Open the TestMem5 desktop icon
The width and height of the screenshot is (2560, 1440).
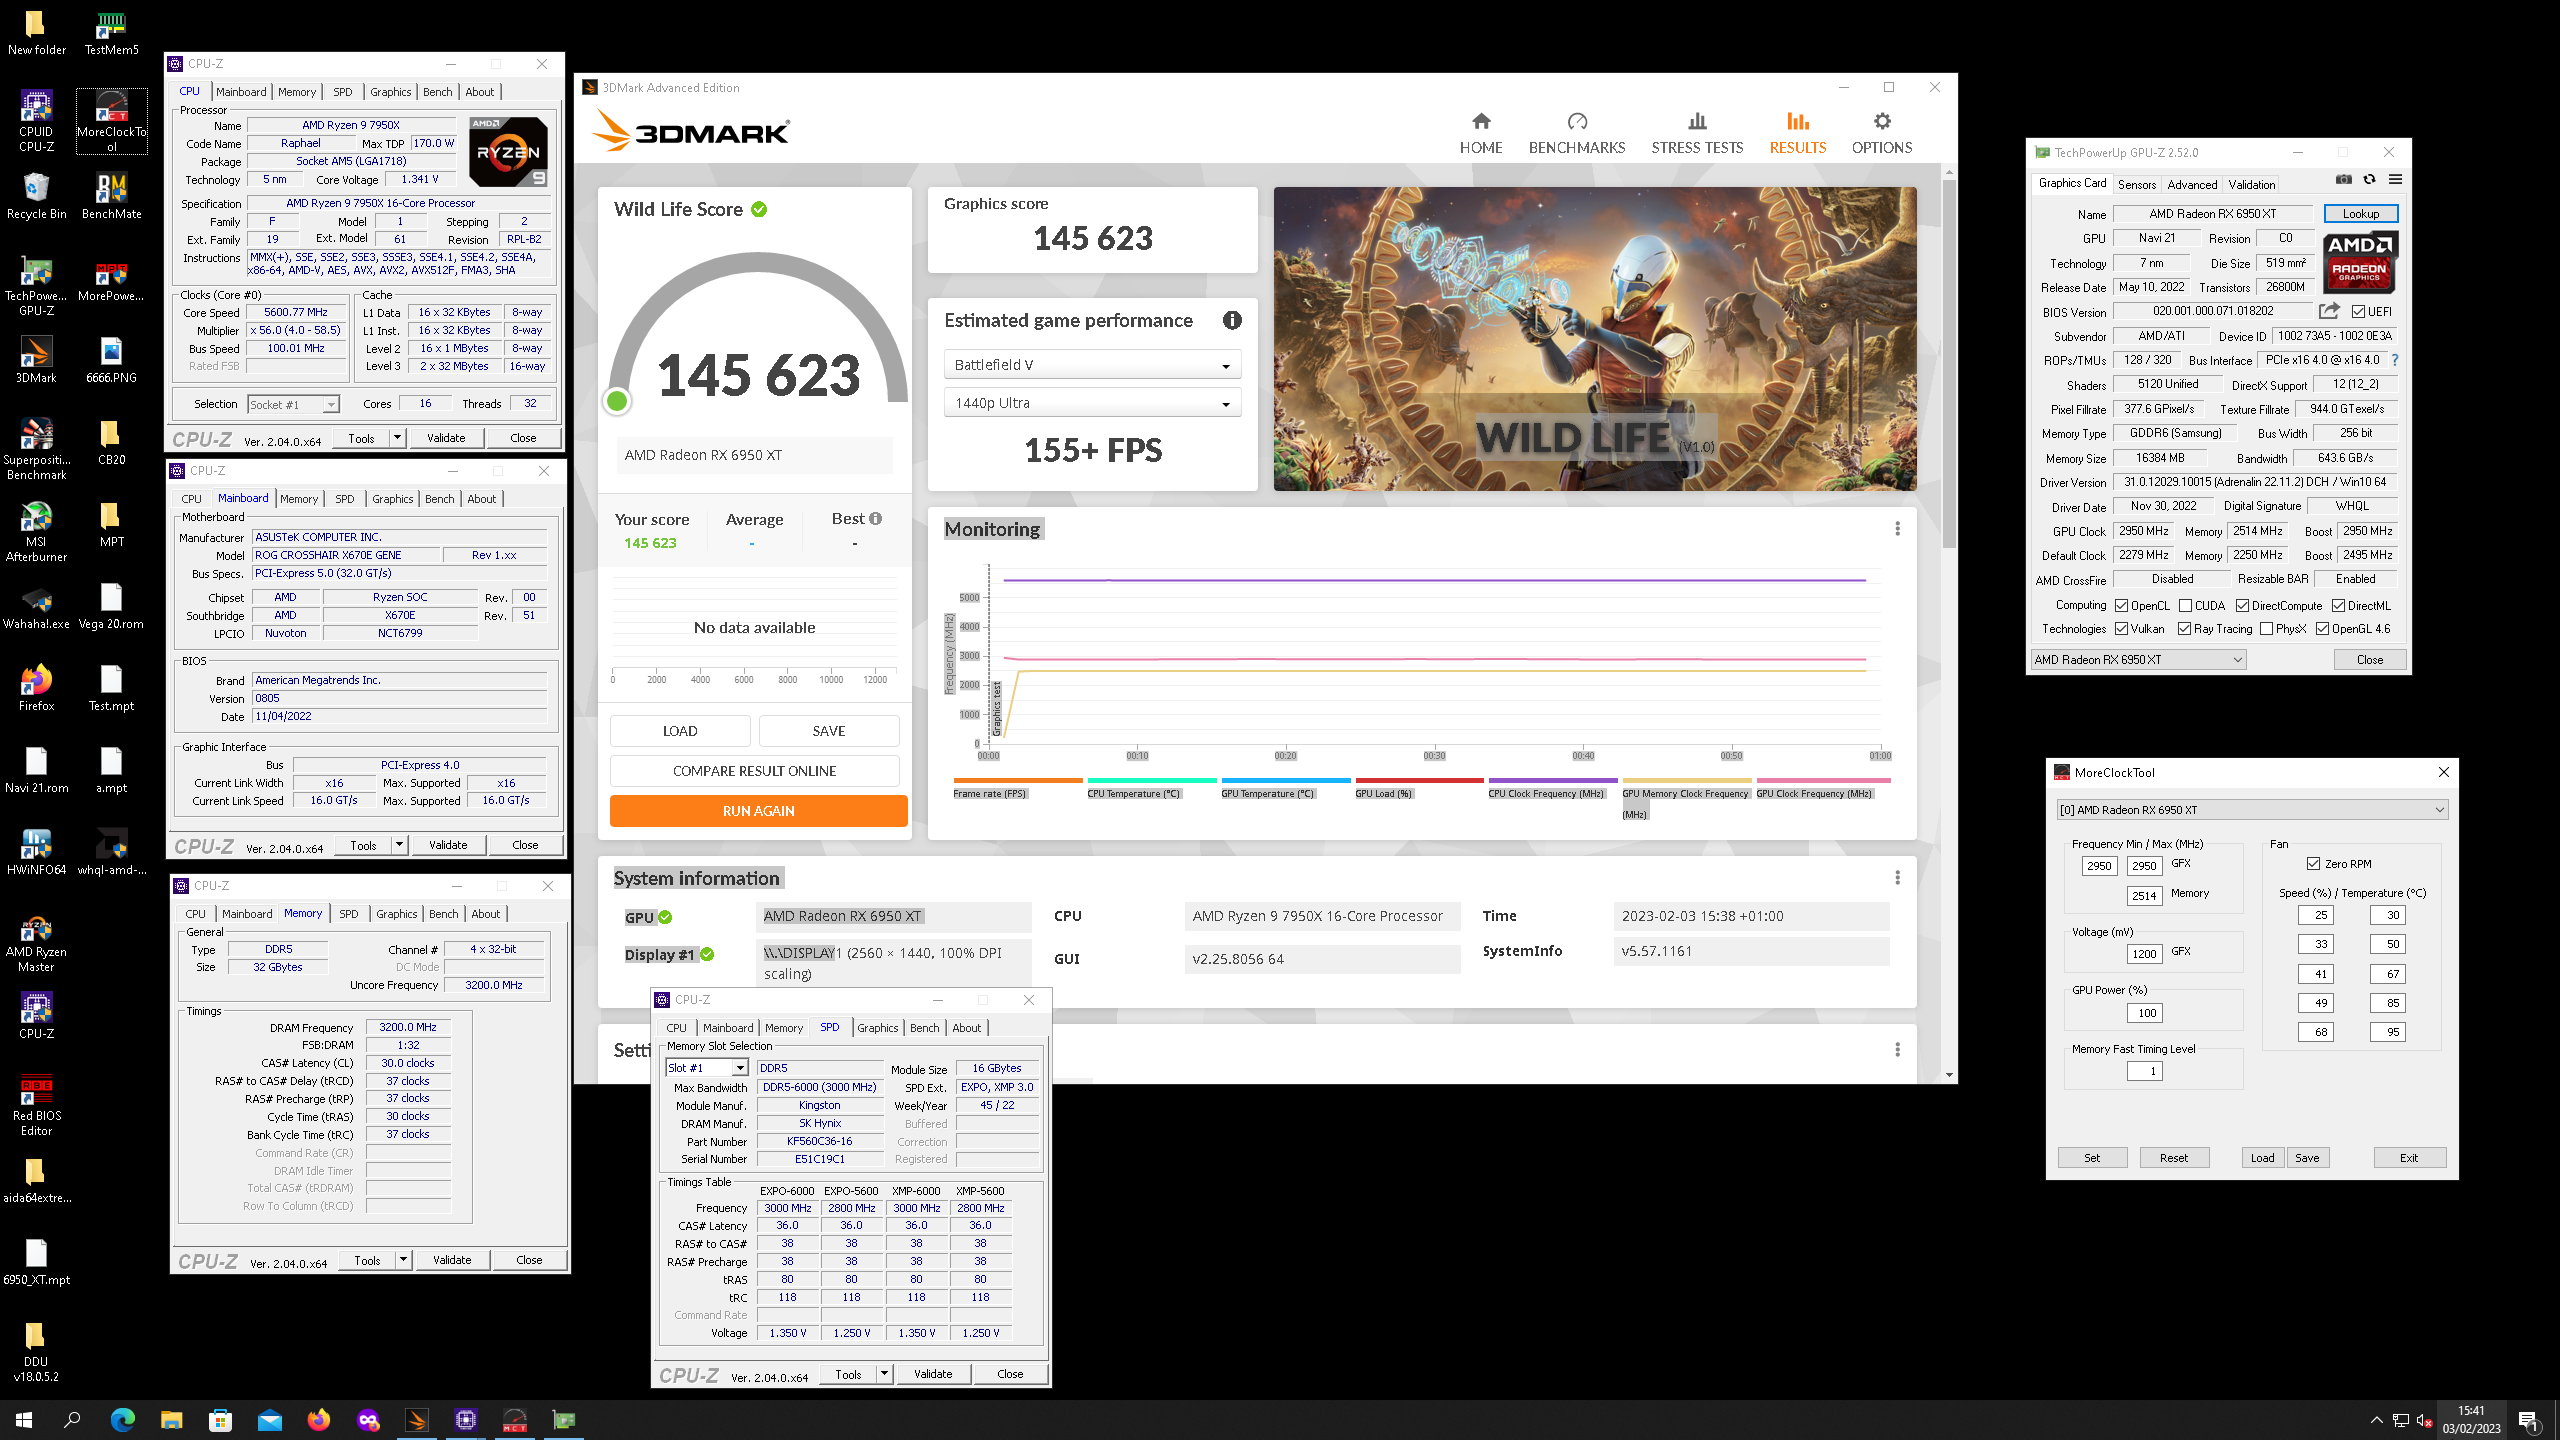tap(111, 32)
